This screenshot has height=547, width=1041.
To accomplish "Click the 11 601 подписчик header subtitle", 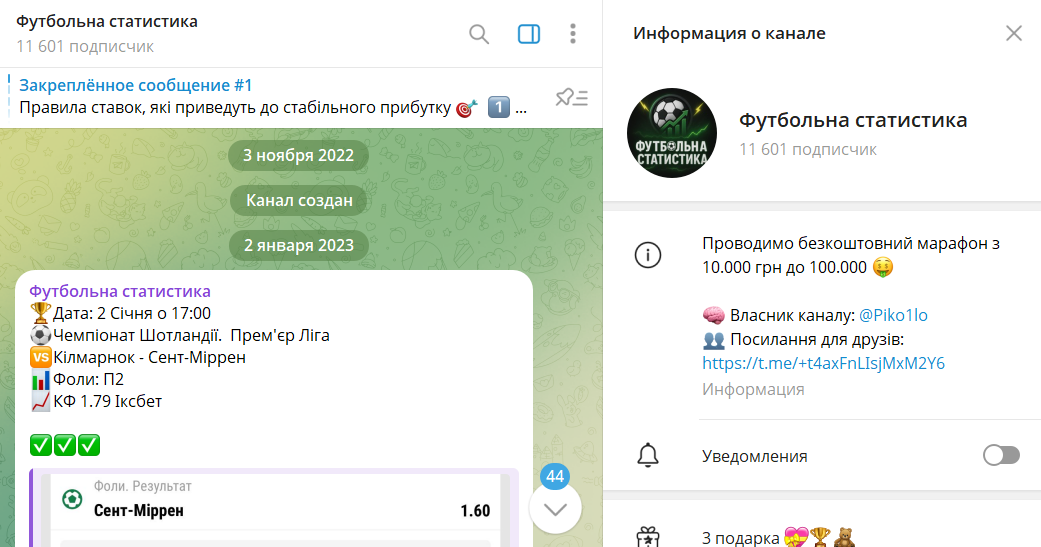I will (85, 46).
